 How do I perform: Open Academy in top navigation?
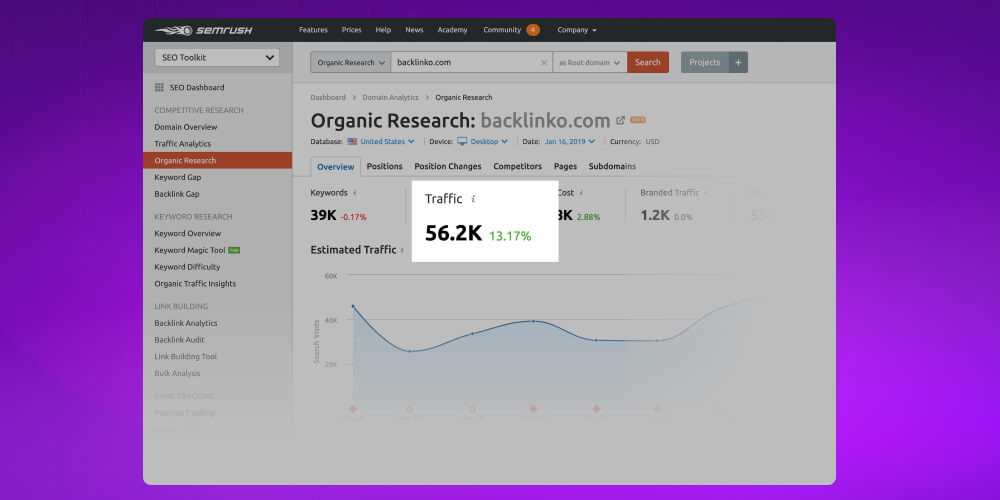click(452, 30)
